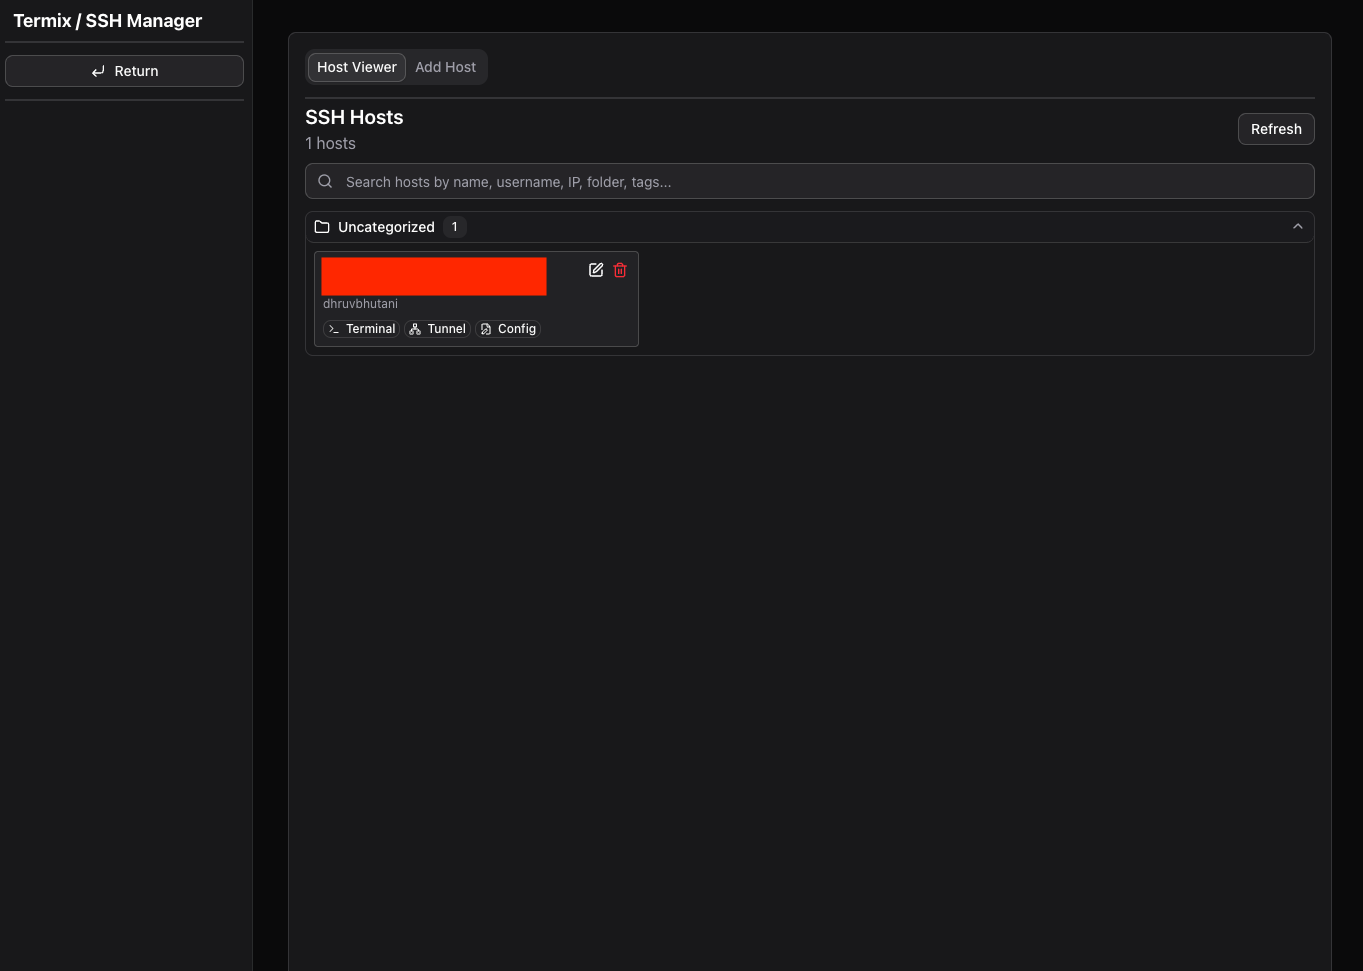Switch to the Host Viewer tab
Screen dimensions: 1363x971
tap(357, 67)
